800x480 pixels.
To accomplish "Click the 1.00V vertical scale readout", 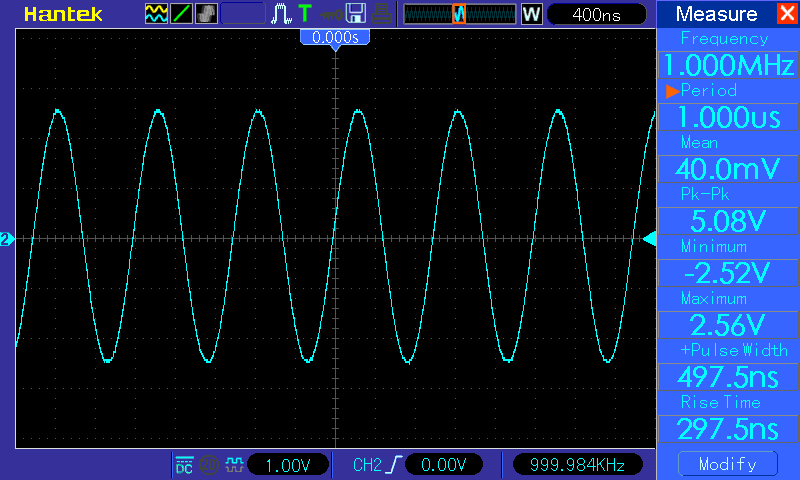I will [x=288, y=465].
